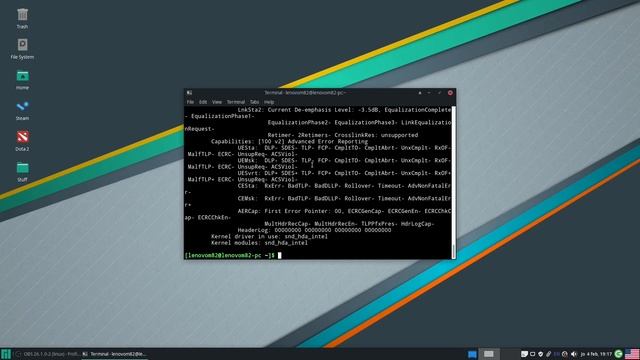
Task: Click the green circular G tray icon
Action: (619, 354)
